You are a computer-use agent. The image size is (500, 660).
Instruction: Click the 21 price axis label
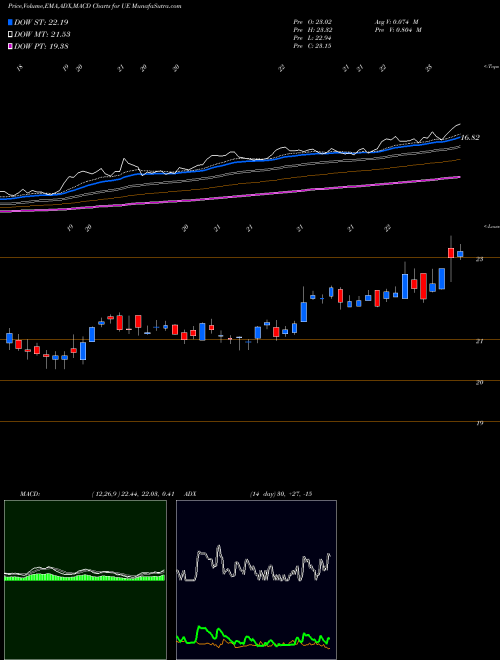point(479,341)
